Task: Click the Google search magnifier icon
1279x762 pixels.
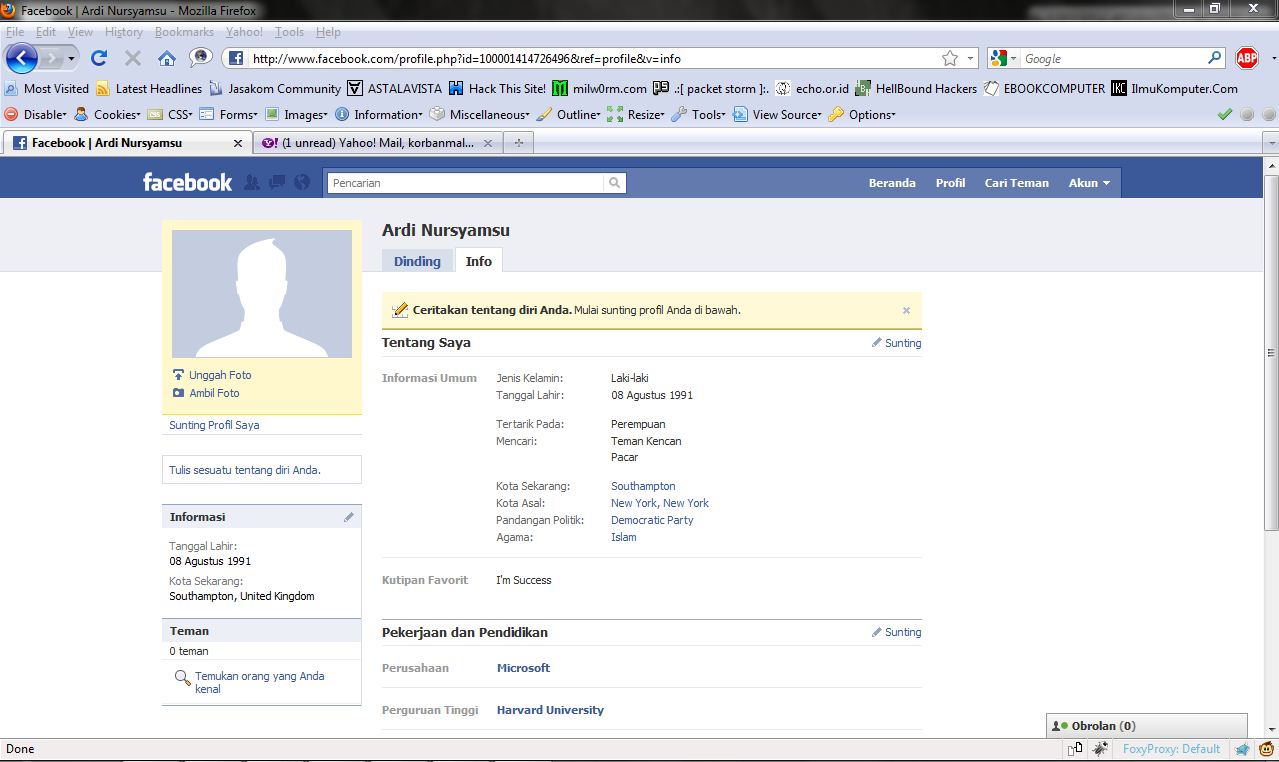Action: (1215, 58)
